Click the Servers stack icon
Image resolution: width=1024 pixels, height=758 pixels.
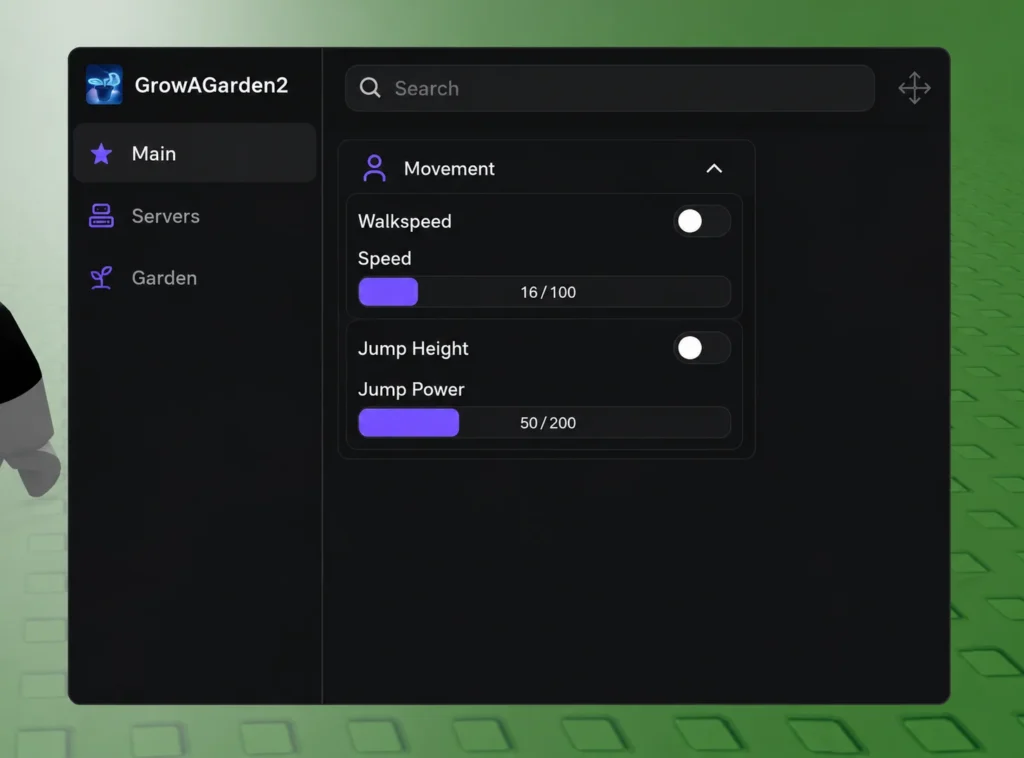coord(101,216)
